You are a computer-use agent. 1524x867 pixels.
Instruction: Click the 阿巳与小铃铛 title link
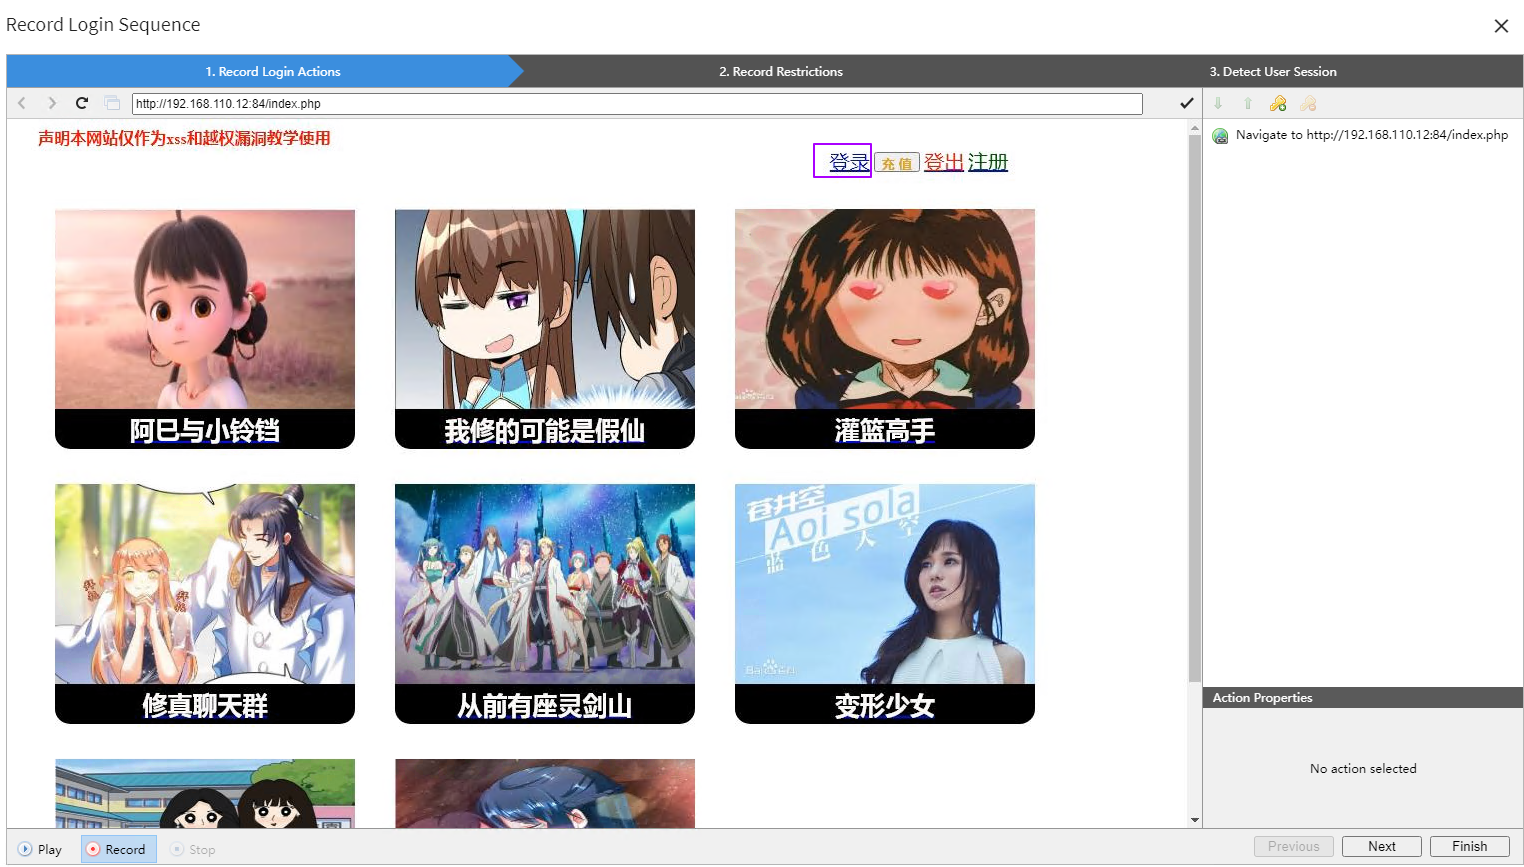pyautogui.click(x=205, y=431)
